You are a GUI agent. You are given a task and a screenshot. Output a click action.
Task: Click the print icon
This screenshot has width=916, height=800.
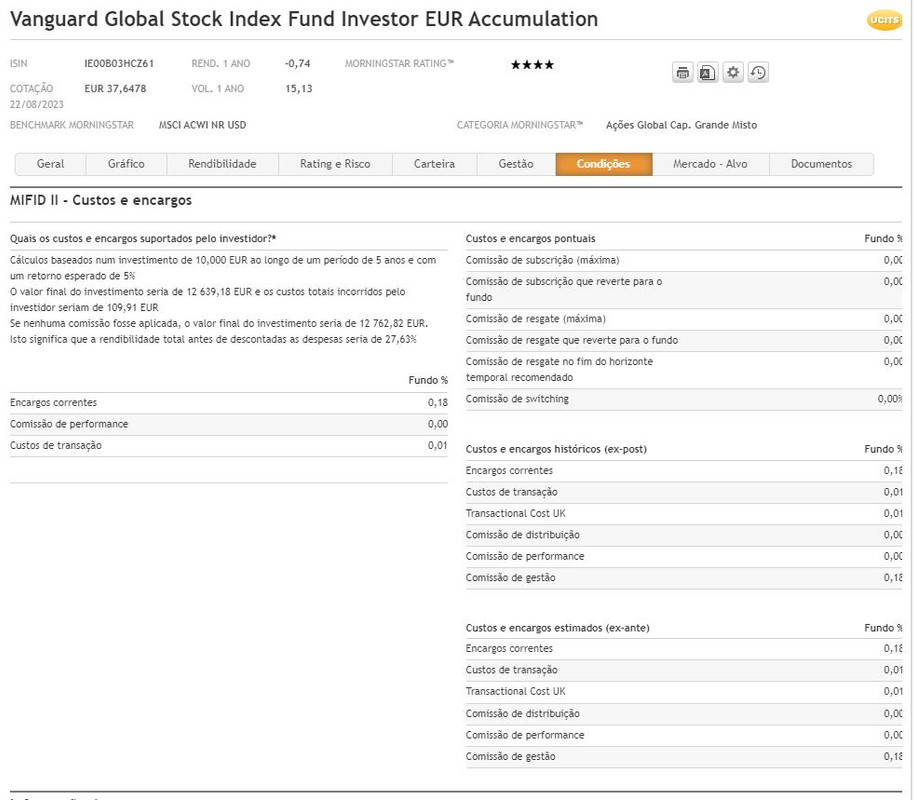point(682,73)
